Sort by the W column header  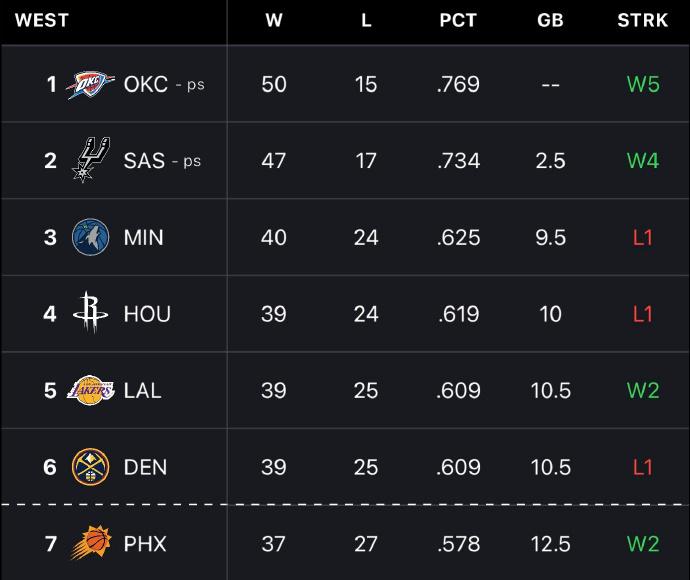pyautogui.click(x=273, y=21)
